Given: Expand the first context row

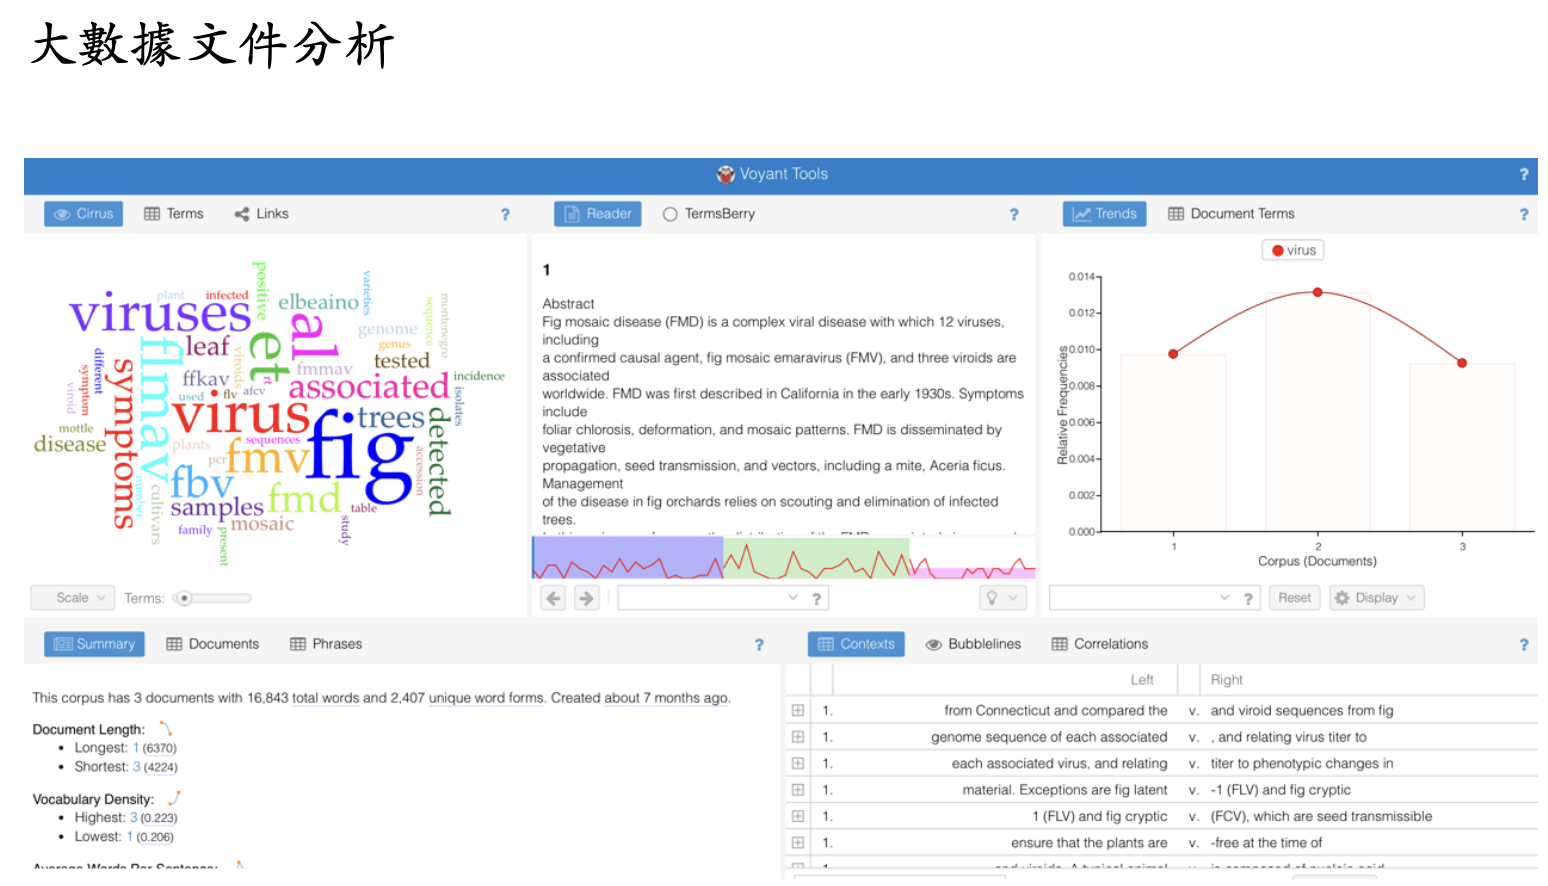Looking at the screenshot, I should pos(798,710).
